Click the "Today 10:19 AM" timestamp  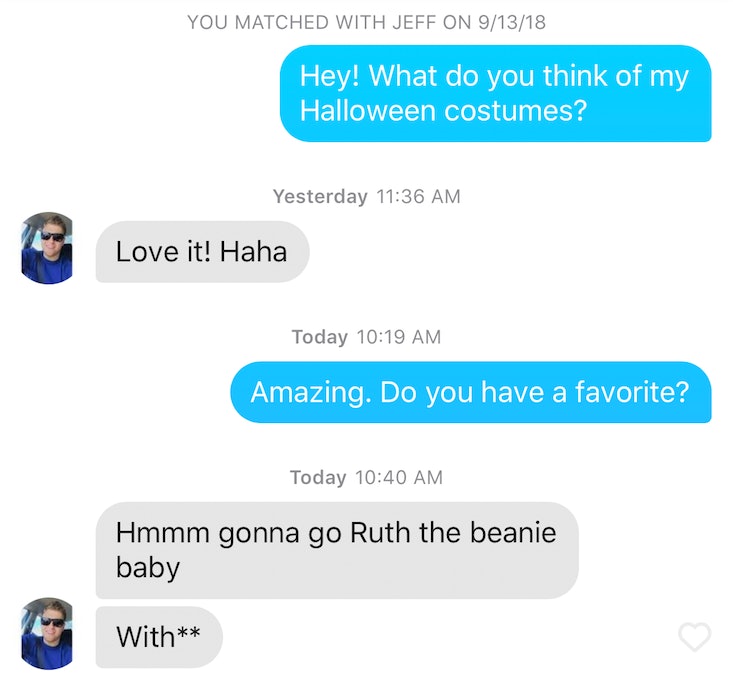click(366, 337)
